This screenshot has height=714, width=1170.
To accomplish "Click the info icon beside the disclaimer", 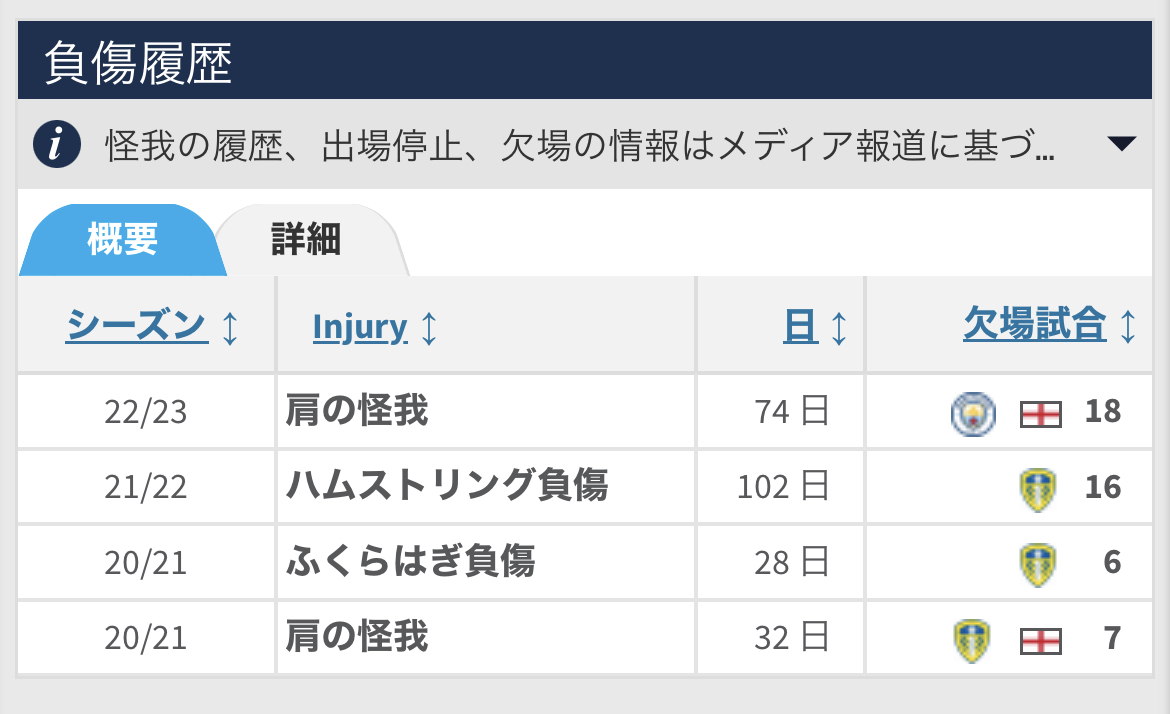I will pyautogui.click(x=57, y=145).
